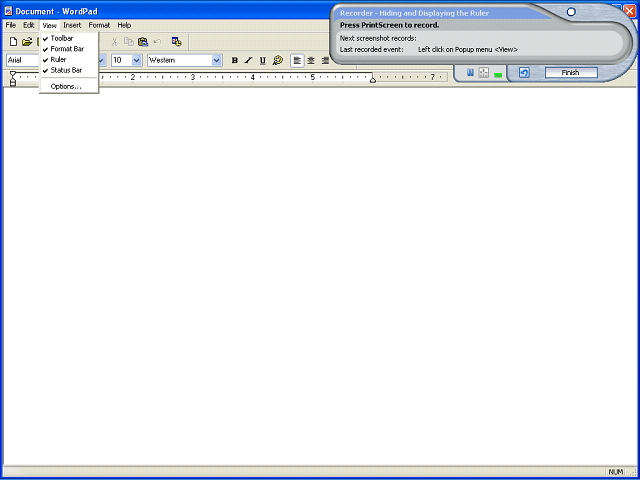Image resolution: width=640 pixels, height=480 pixels.
Task: Toggle Bold formatting
Action: tap(235, 60)
